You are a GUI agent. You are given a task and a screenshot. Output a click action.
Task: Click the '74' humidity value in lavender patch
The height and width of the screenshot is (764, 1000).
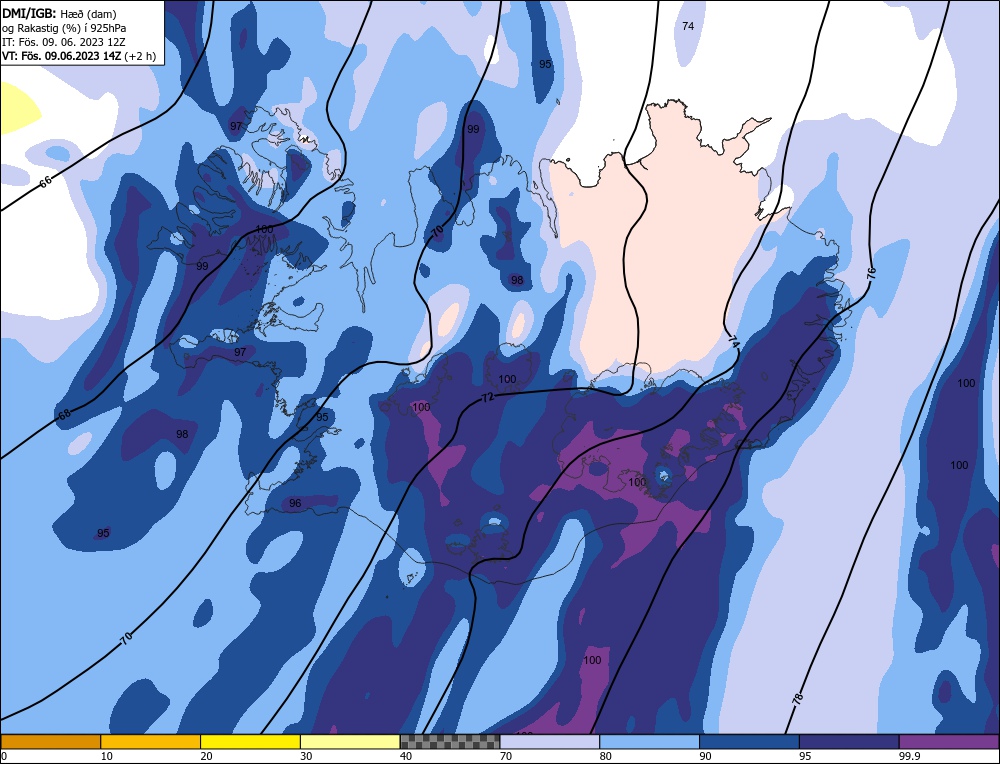coord(688,26)
